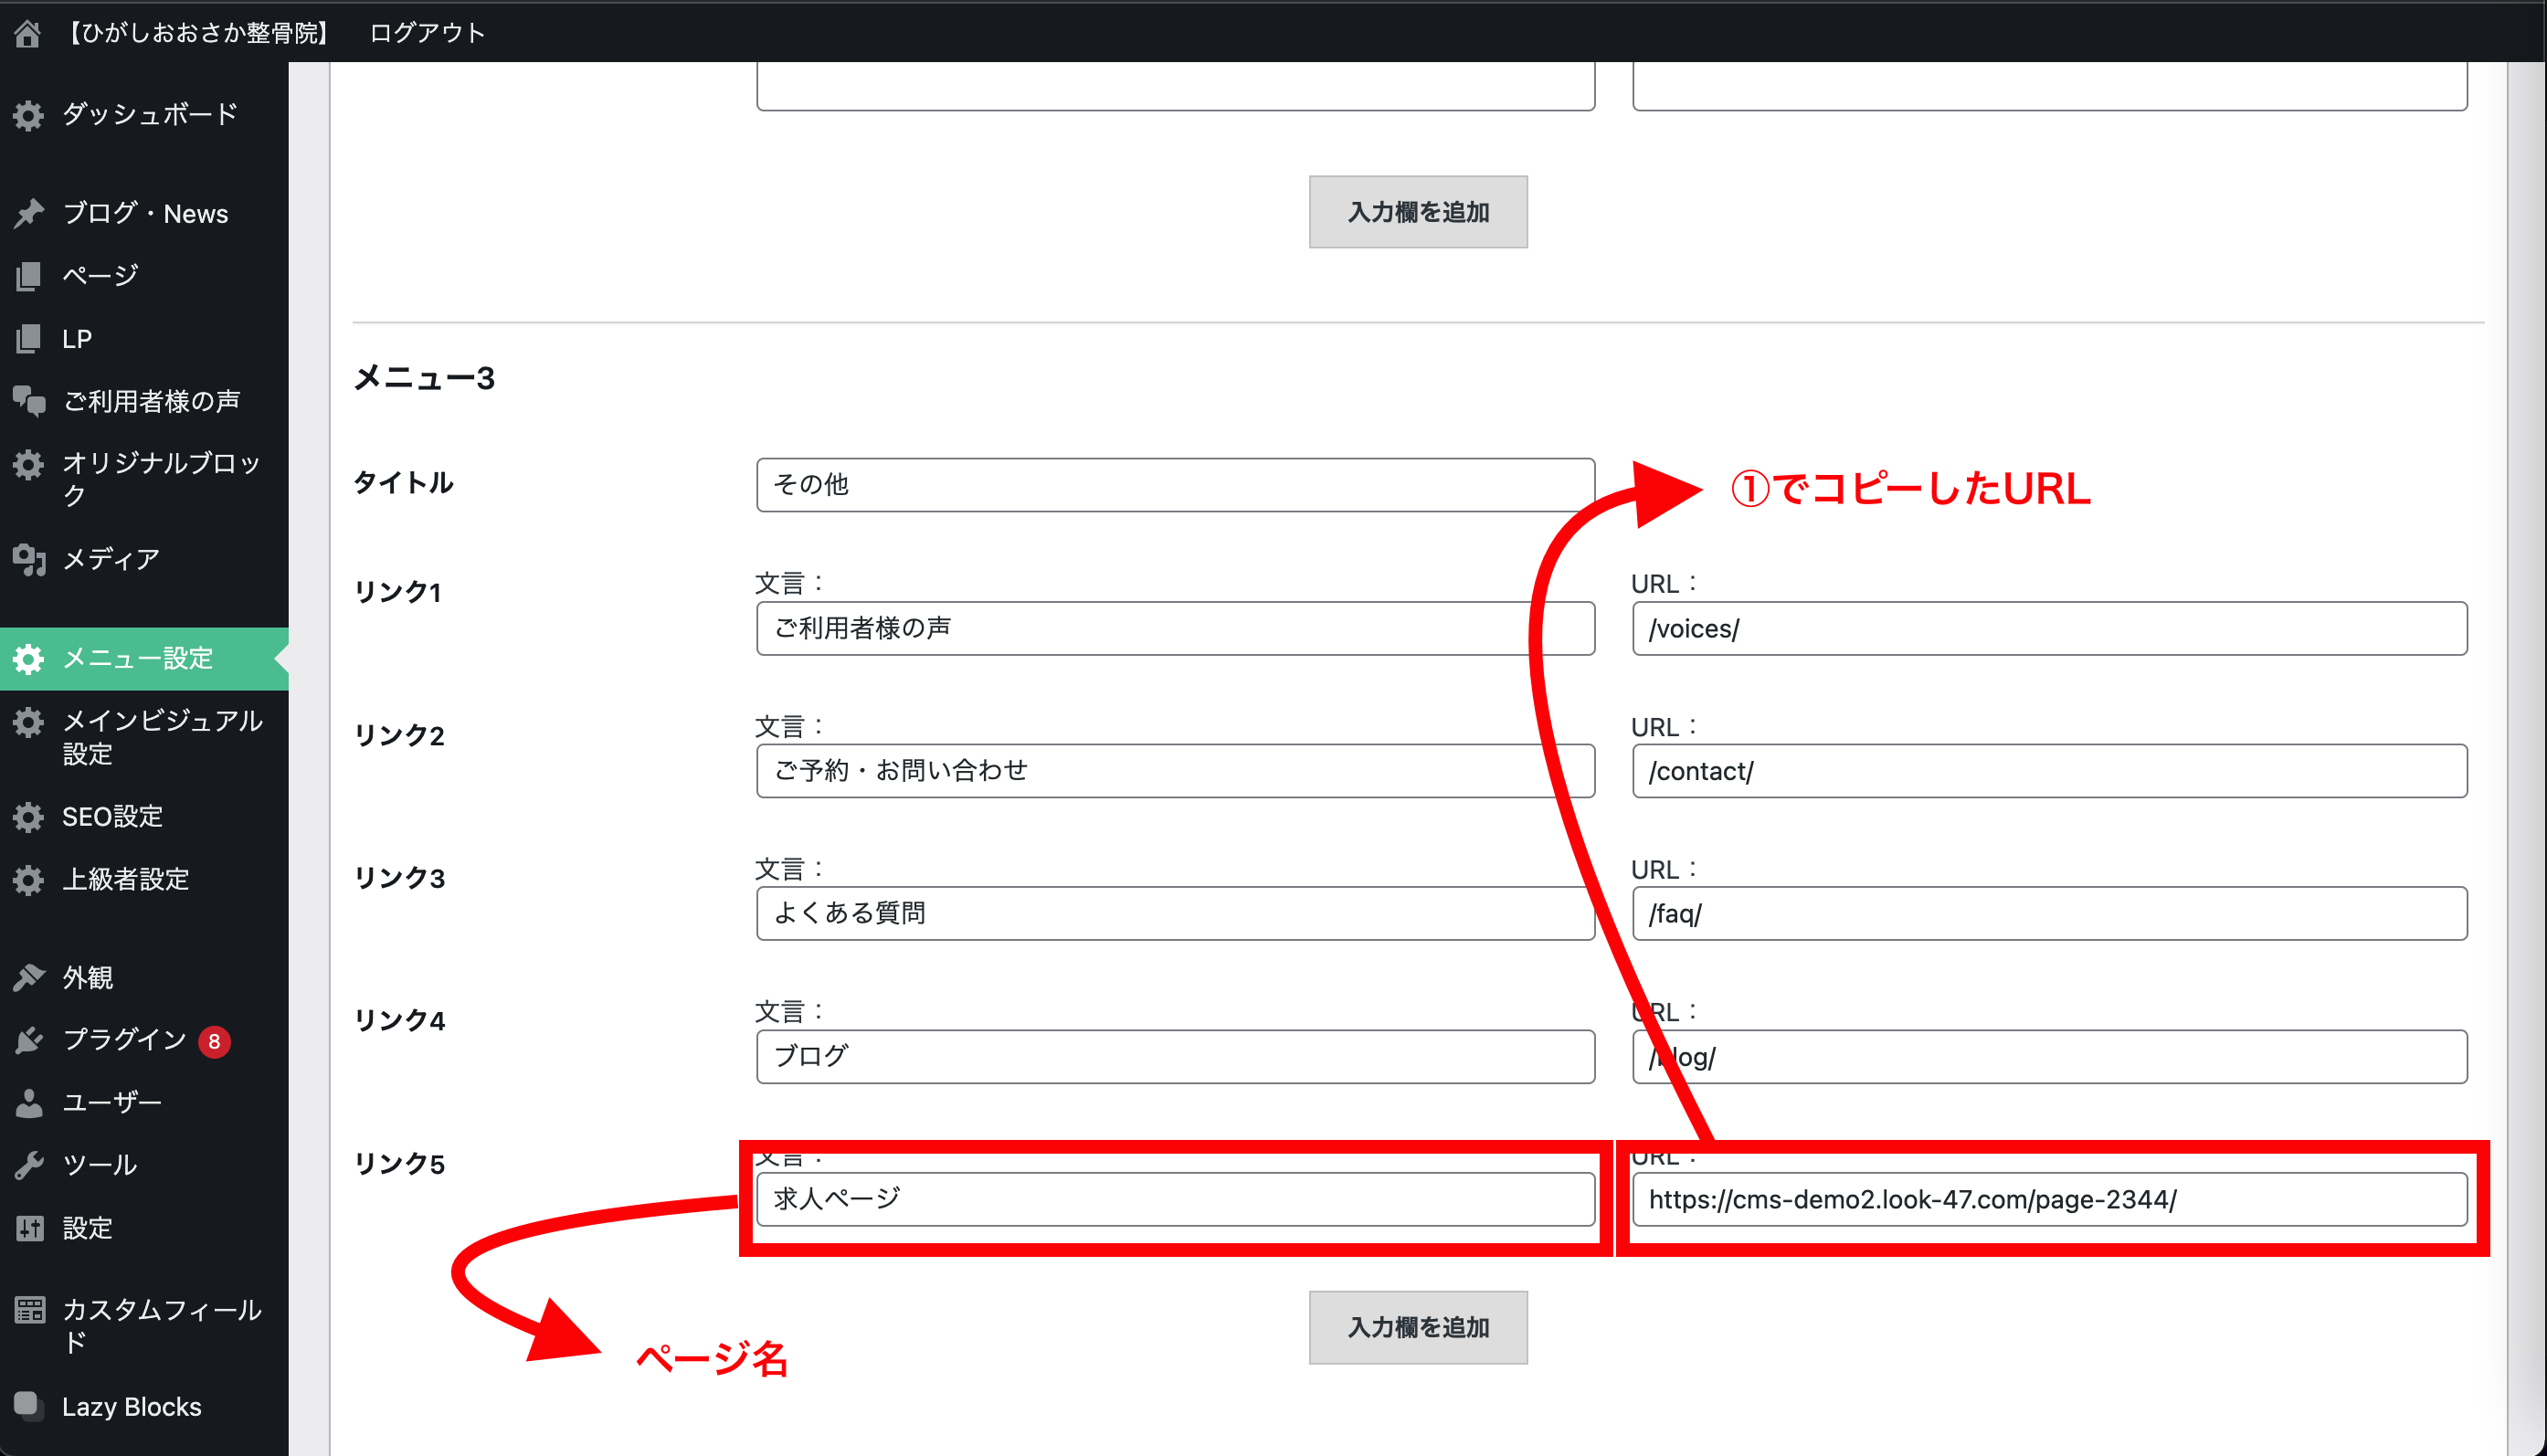Click the ツール wrench icon
Viewport: 2547px width, 1456px height.
pos(28,1165)
